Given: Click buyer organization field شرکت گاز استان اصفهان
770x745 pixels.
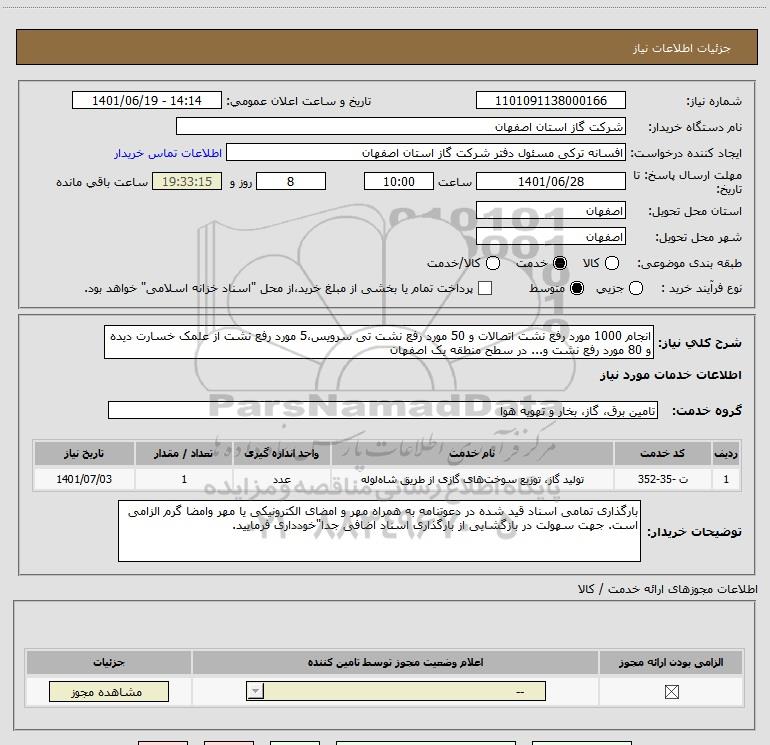Looking at the screenshot, I should 401,126.
